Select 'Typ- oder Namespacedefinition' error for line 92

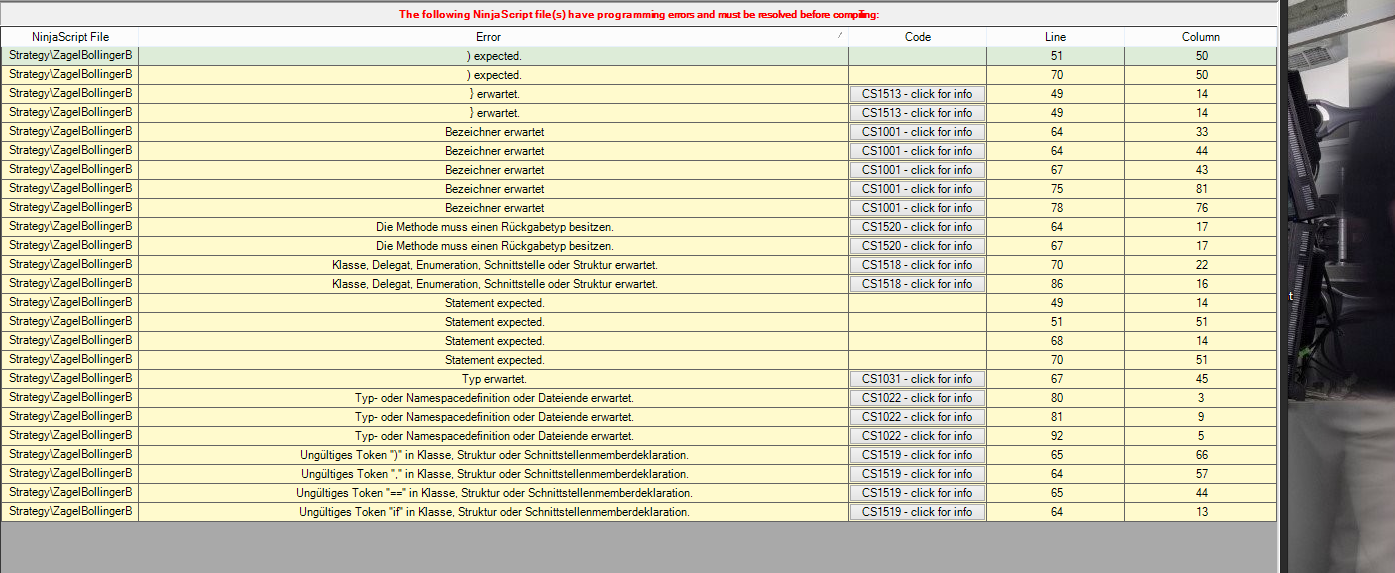(494, 436)
